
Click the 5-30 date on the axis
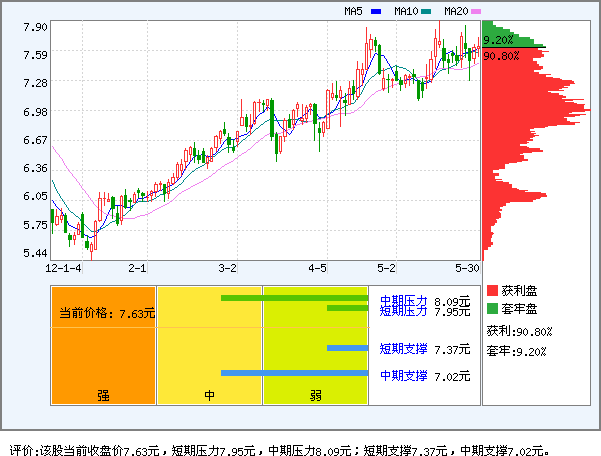coord(467,268)
